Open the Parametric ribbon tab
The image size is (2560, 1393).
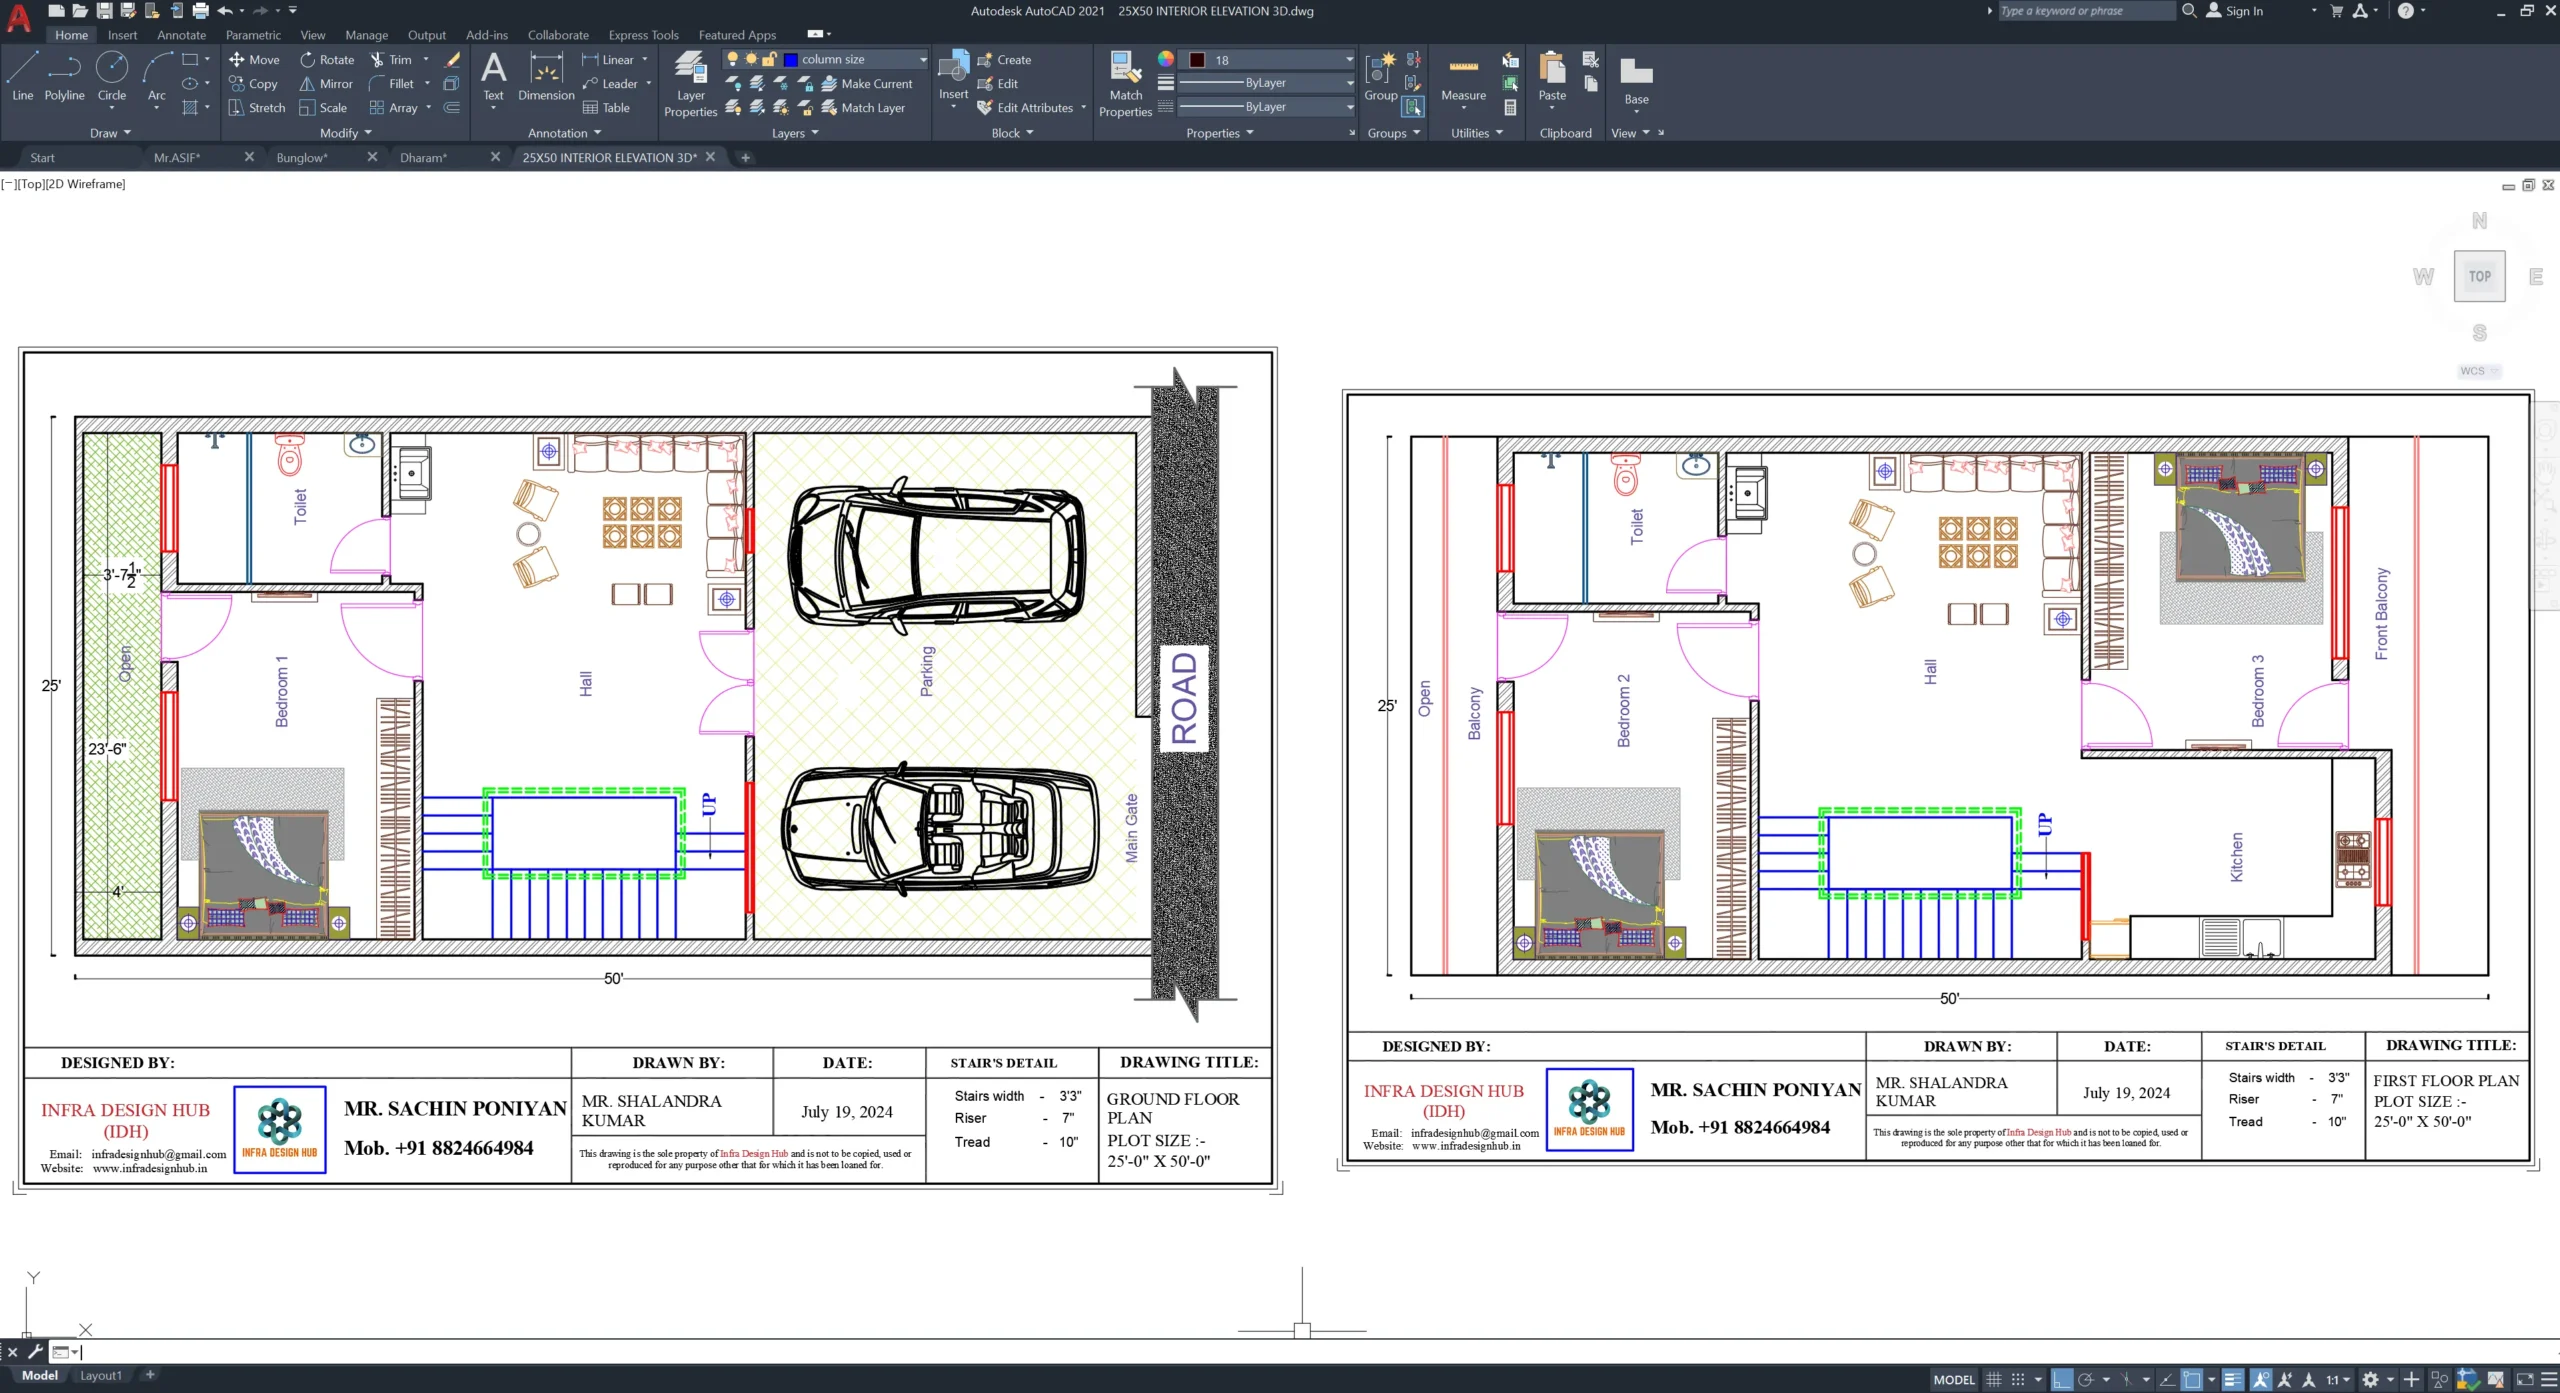253,35
